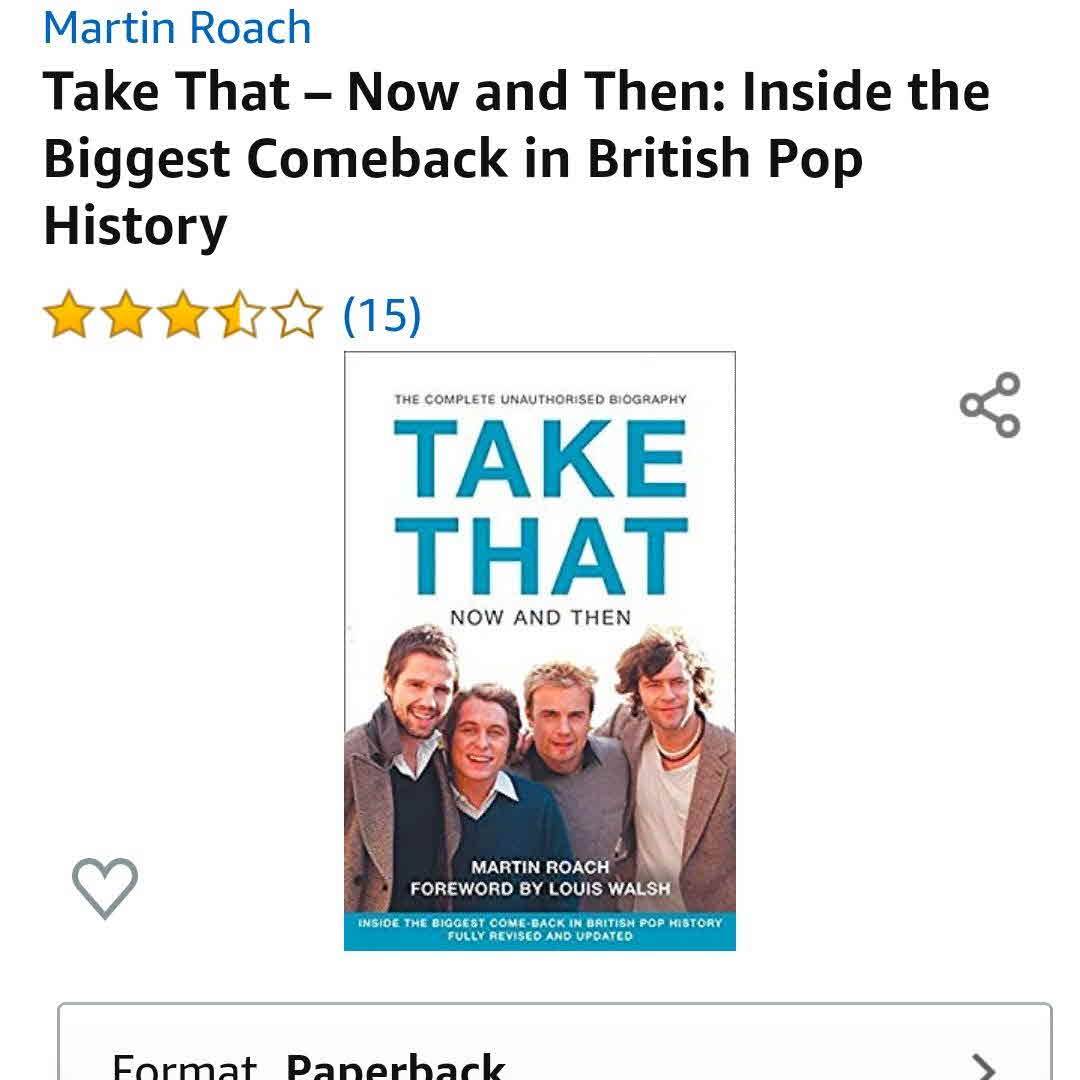Click Foreword by Louis Walsh on cover
Image resolution: width=1080 pixels, height=1080 pixels.
pos(540,889)
